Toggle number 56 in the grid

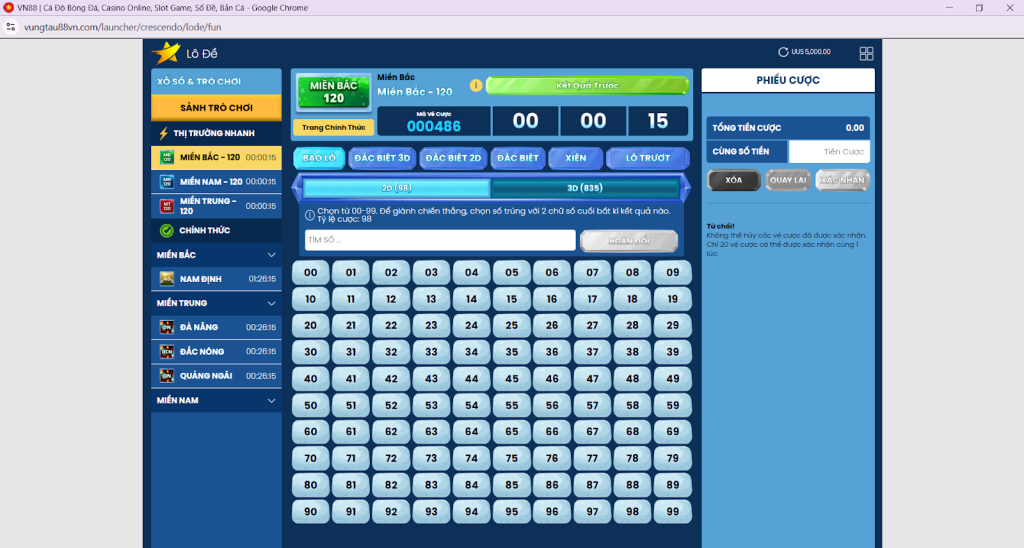552,405
